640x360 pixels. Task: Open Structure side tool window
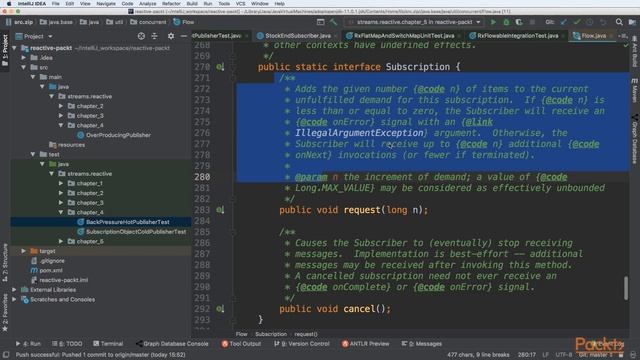[x=5, y=262]
